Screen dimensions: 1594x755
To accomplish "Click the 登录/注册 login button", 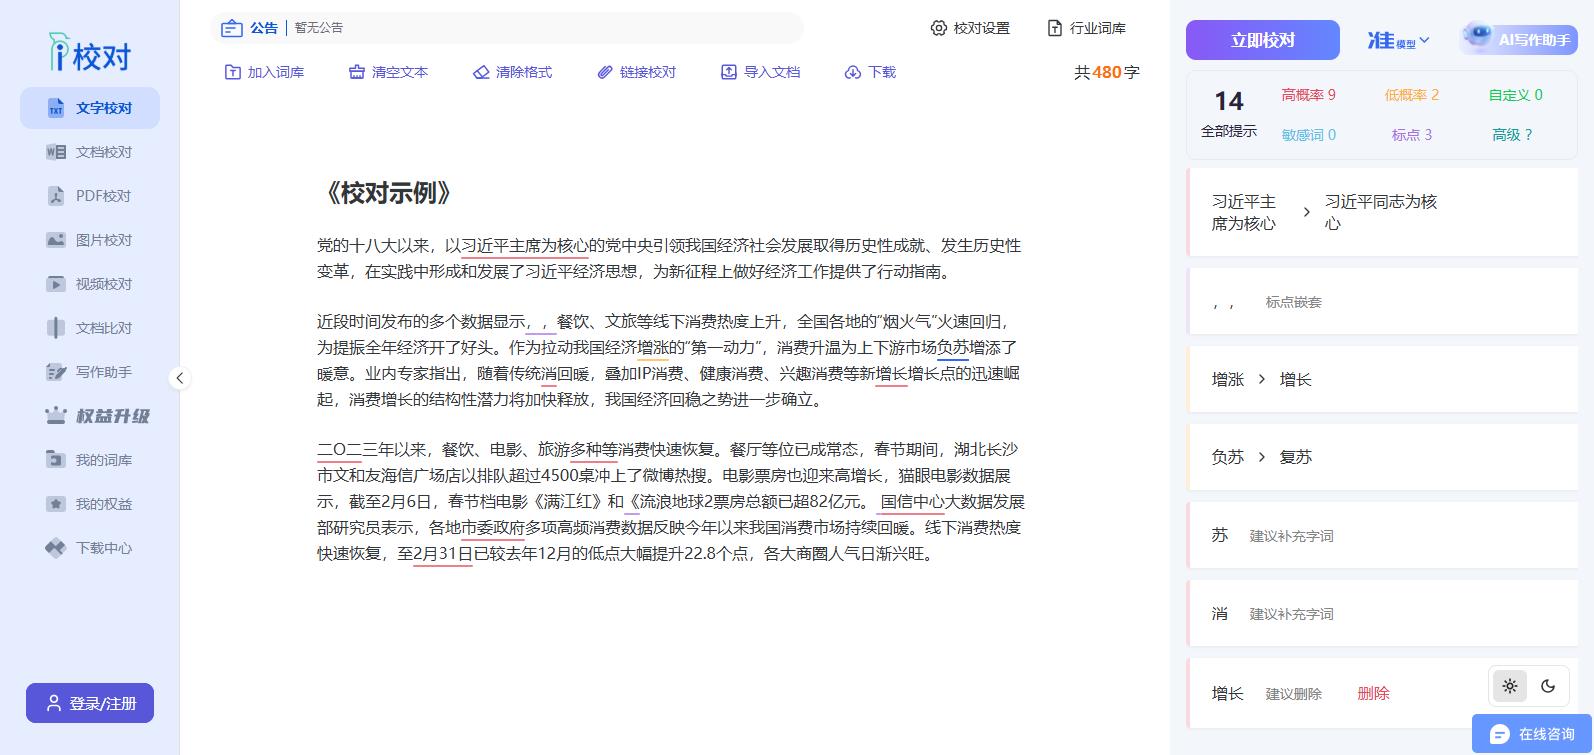I will point(90,703).
